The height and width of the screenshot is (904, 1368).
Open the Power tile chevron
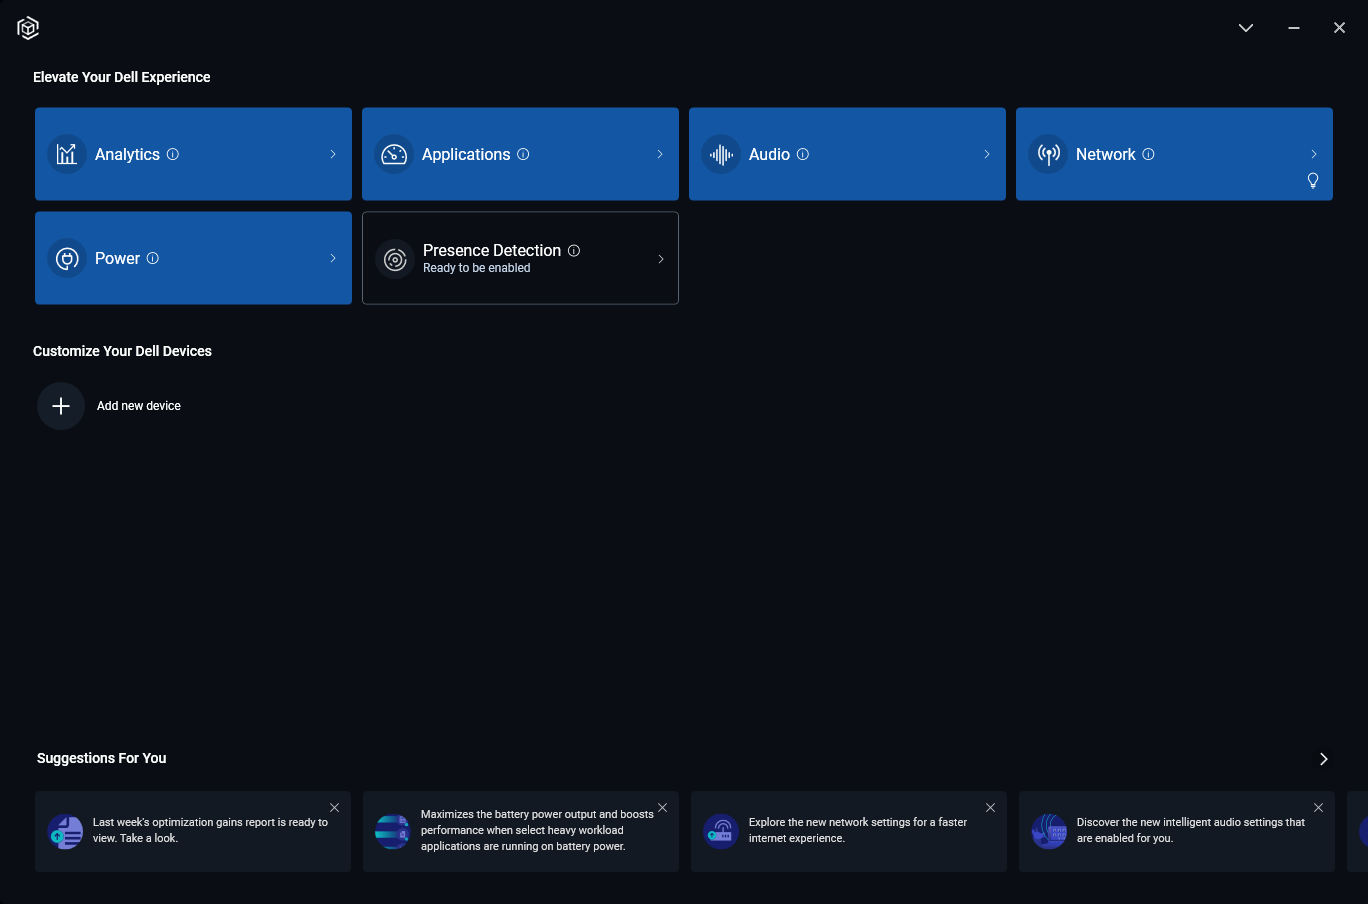[333, 258]
